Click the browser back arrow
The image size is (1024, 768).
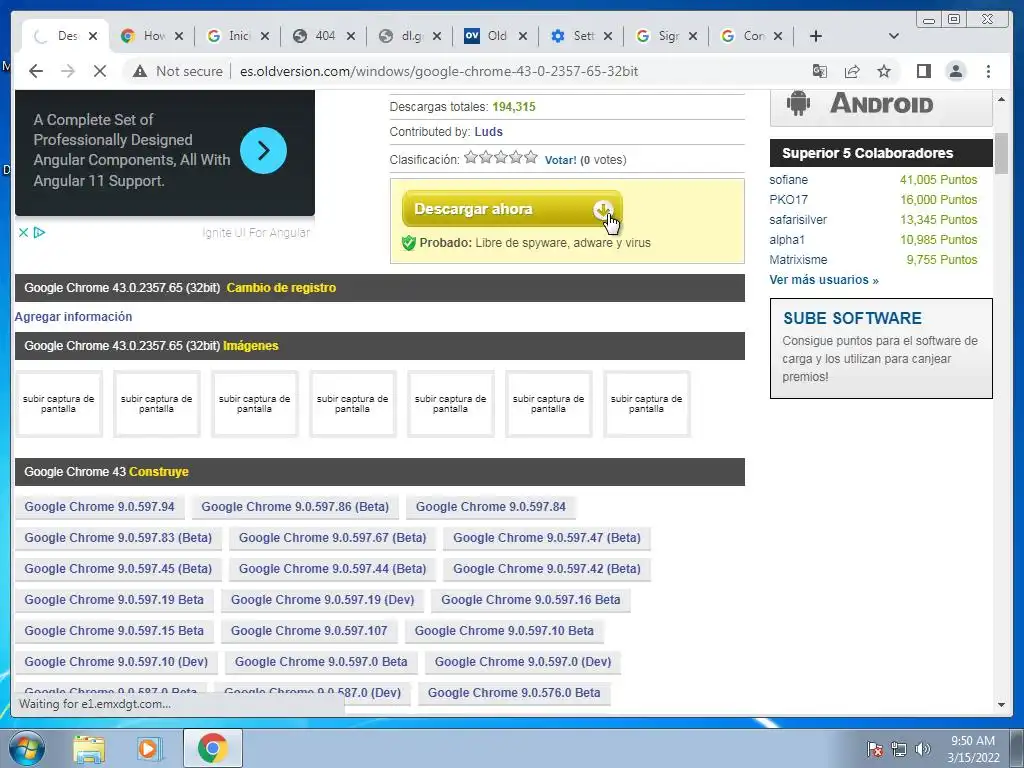36,71
